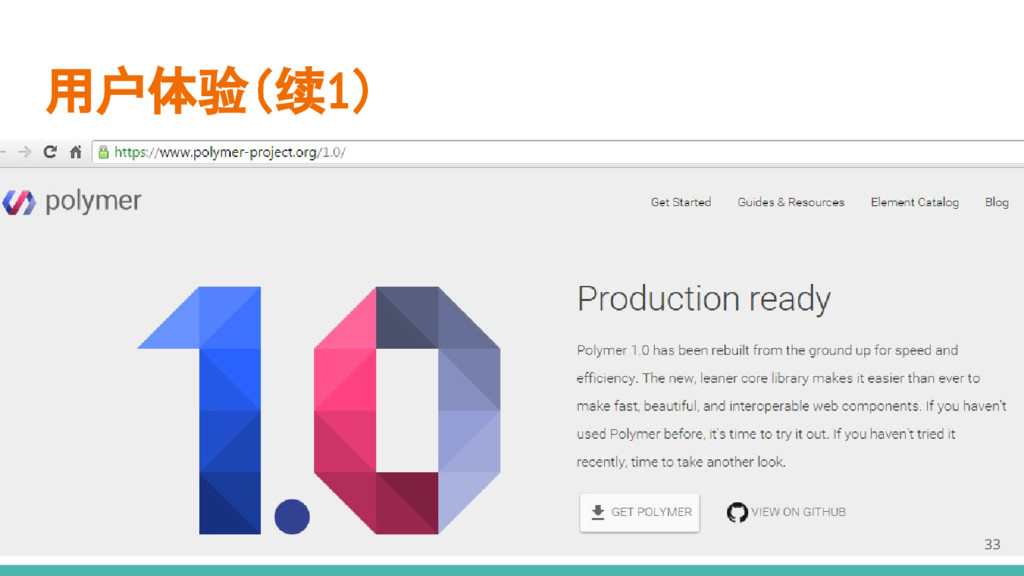1024x576 pixels.
Task: Click the Production ready heading
Action: (x=703, y=299)
